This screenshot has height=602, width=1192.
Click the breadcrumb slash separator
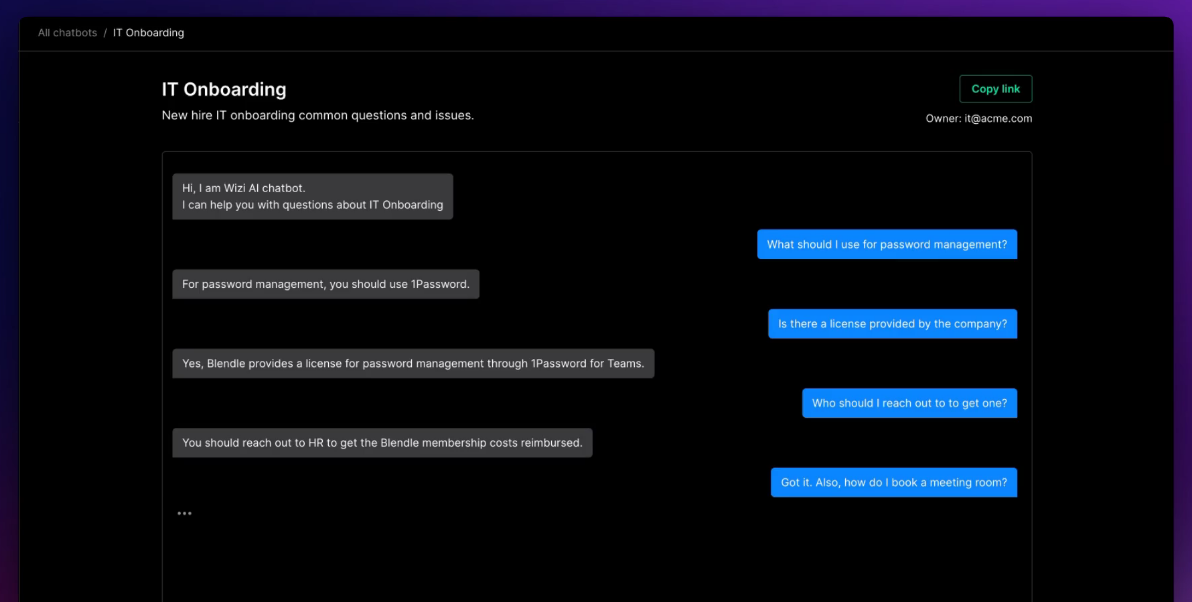(105, 33)
